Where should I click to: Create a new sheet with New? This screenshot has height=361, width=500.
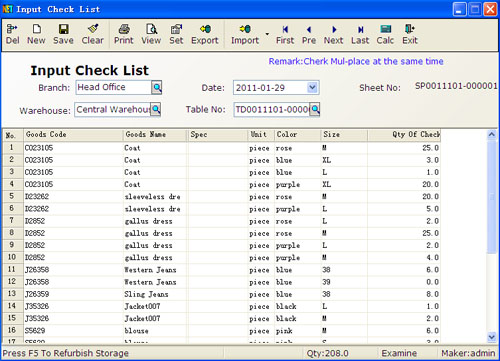(x=36, y=34)
